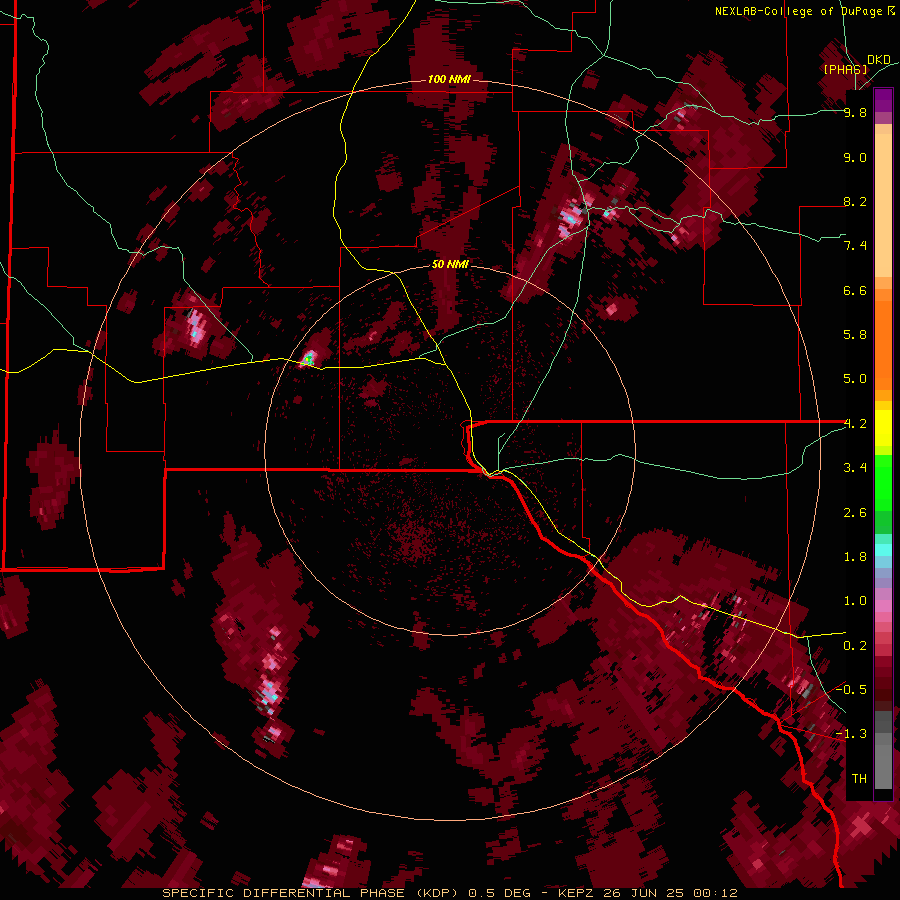Click the 9.0 value on the color scale
This screenshot has height=900, width=900.
pyautogui.click(x=855, y=157)
